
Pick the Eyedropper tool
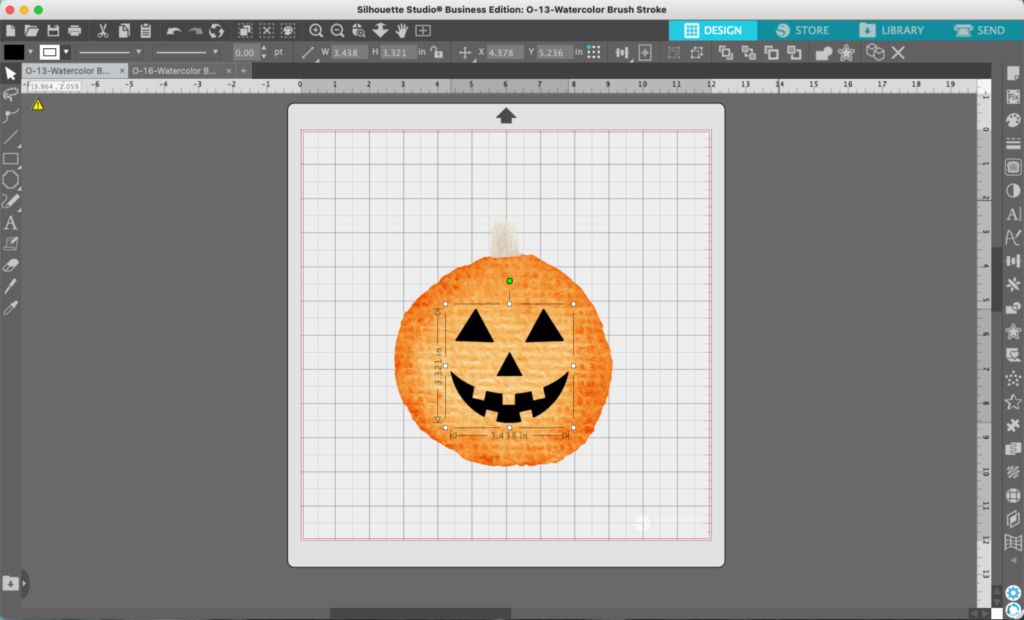pyautogui.click(x=10, y=308)
